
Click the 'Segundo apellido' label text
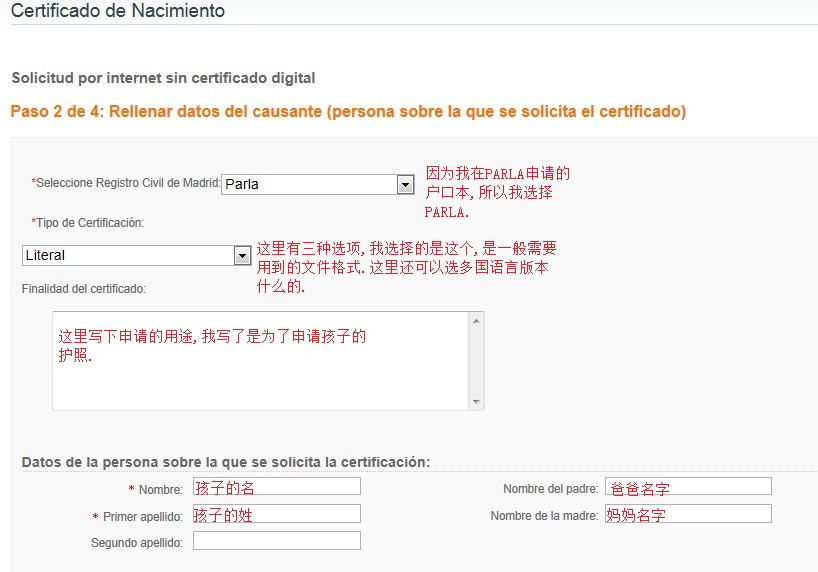point(137,543)
